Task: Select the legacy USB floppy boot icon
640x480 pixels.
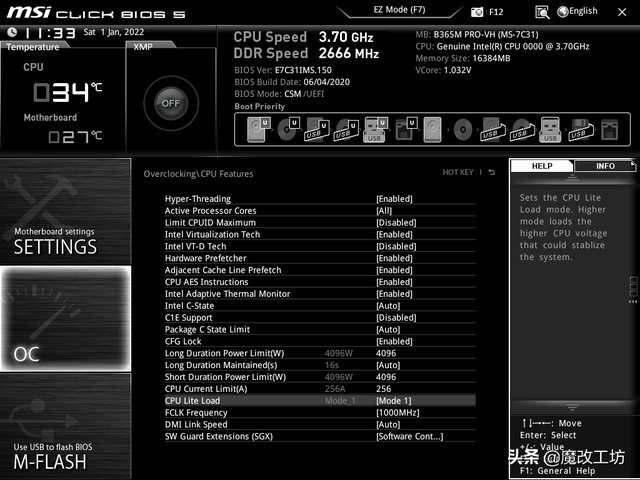Action: point(581,129)
